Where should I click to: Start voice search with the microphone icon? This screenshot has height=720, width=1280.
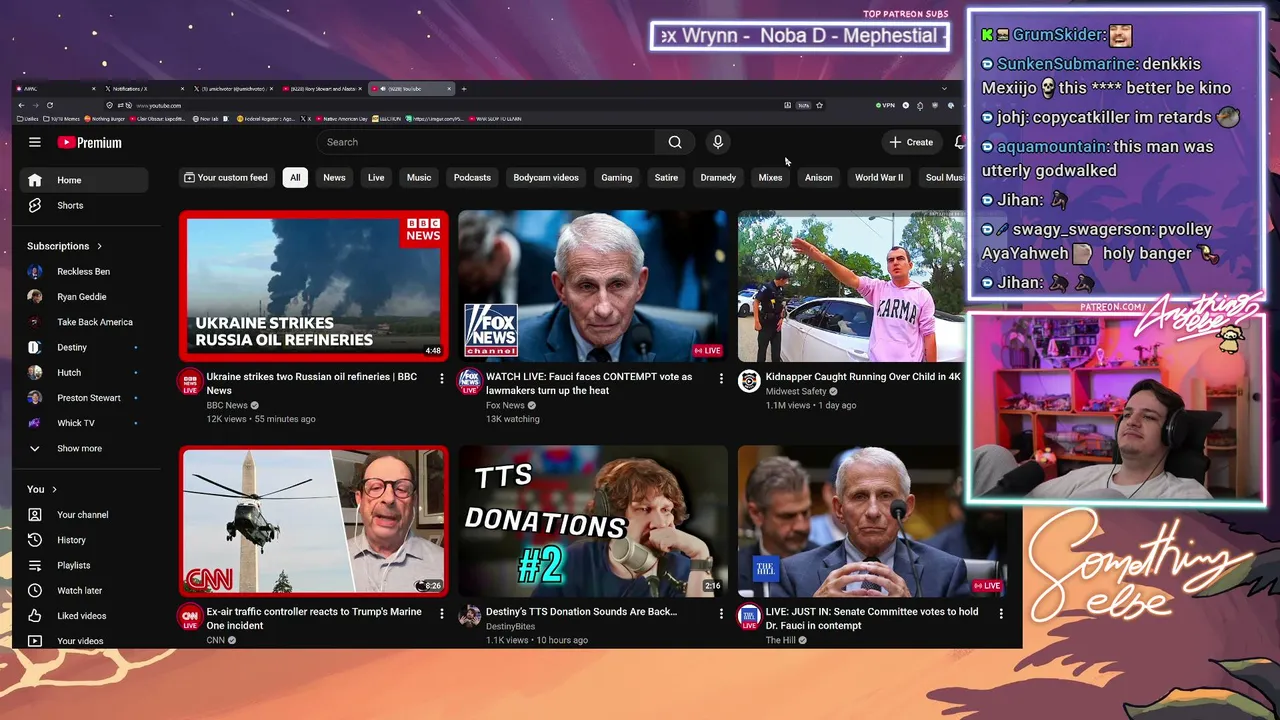click(718, 142)
